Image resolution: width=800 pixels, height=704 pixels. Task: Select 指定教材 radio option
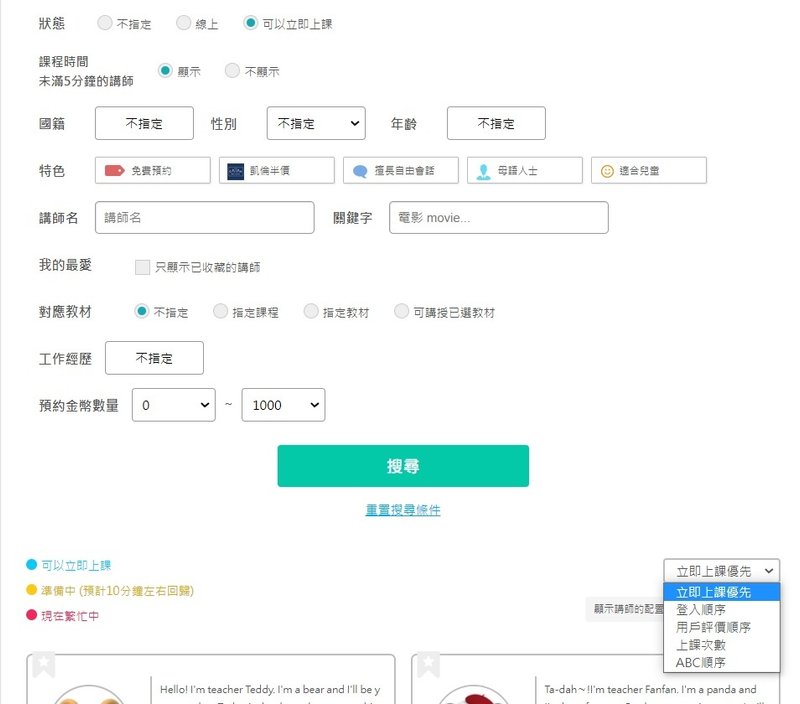pos(311,311)
